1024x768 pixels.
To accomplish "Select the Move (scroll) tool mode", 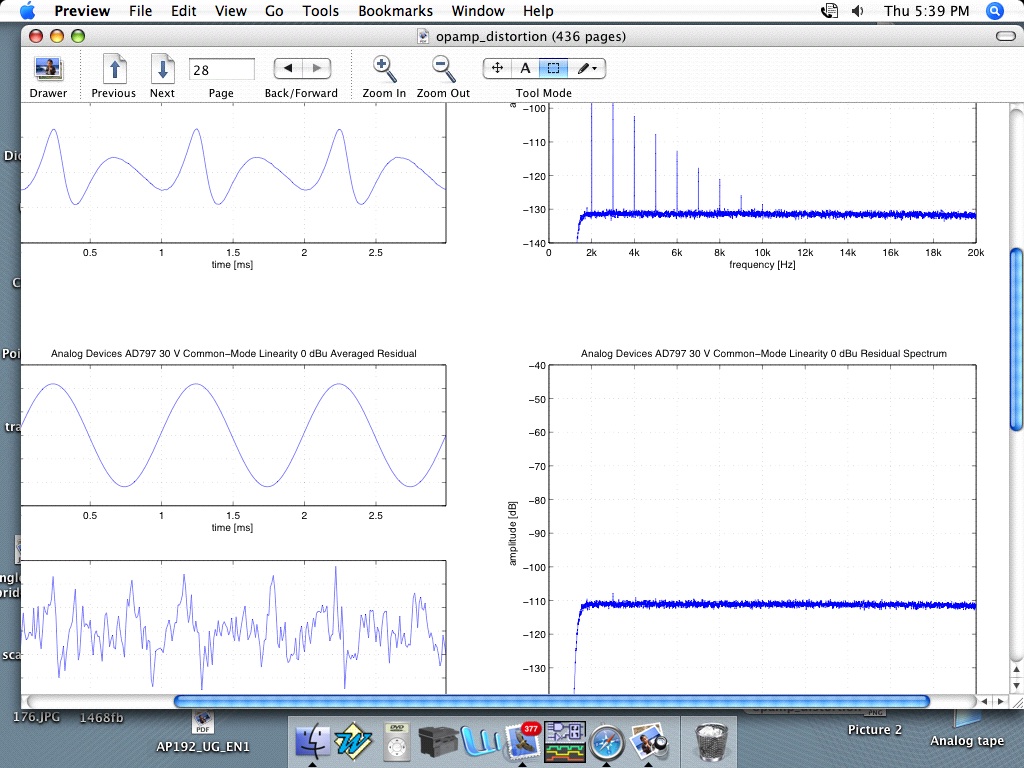I will [497, 68].
